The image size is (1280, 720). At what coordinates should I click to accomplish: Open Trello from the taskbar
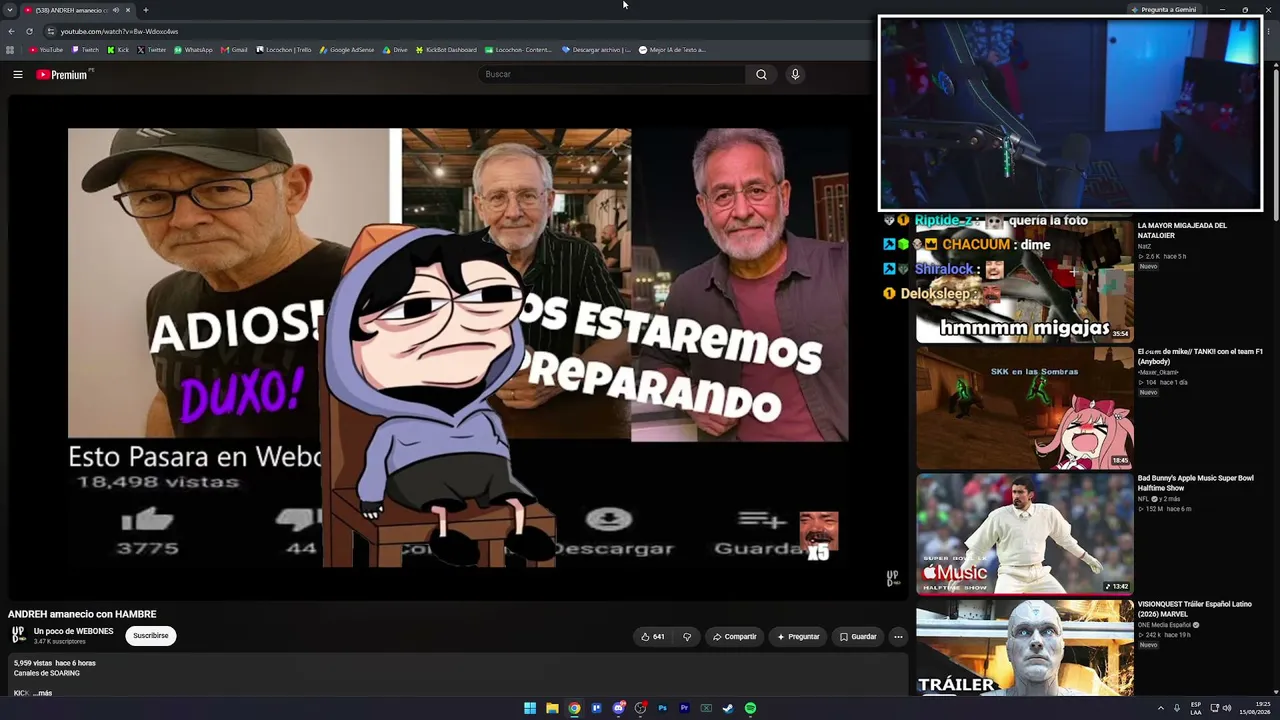click(x=596, y=708)
